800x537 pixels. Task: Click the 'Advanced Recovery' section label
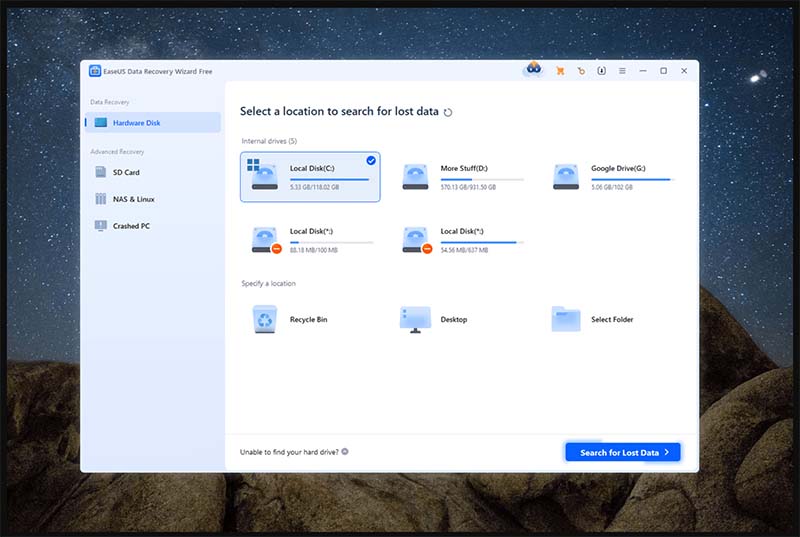[x=117, y=151]
